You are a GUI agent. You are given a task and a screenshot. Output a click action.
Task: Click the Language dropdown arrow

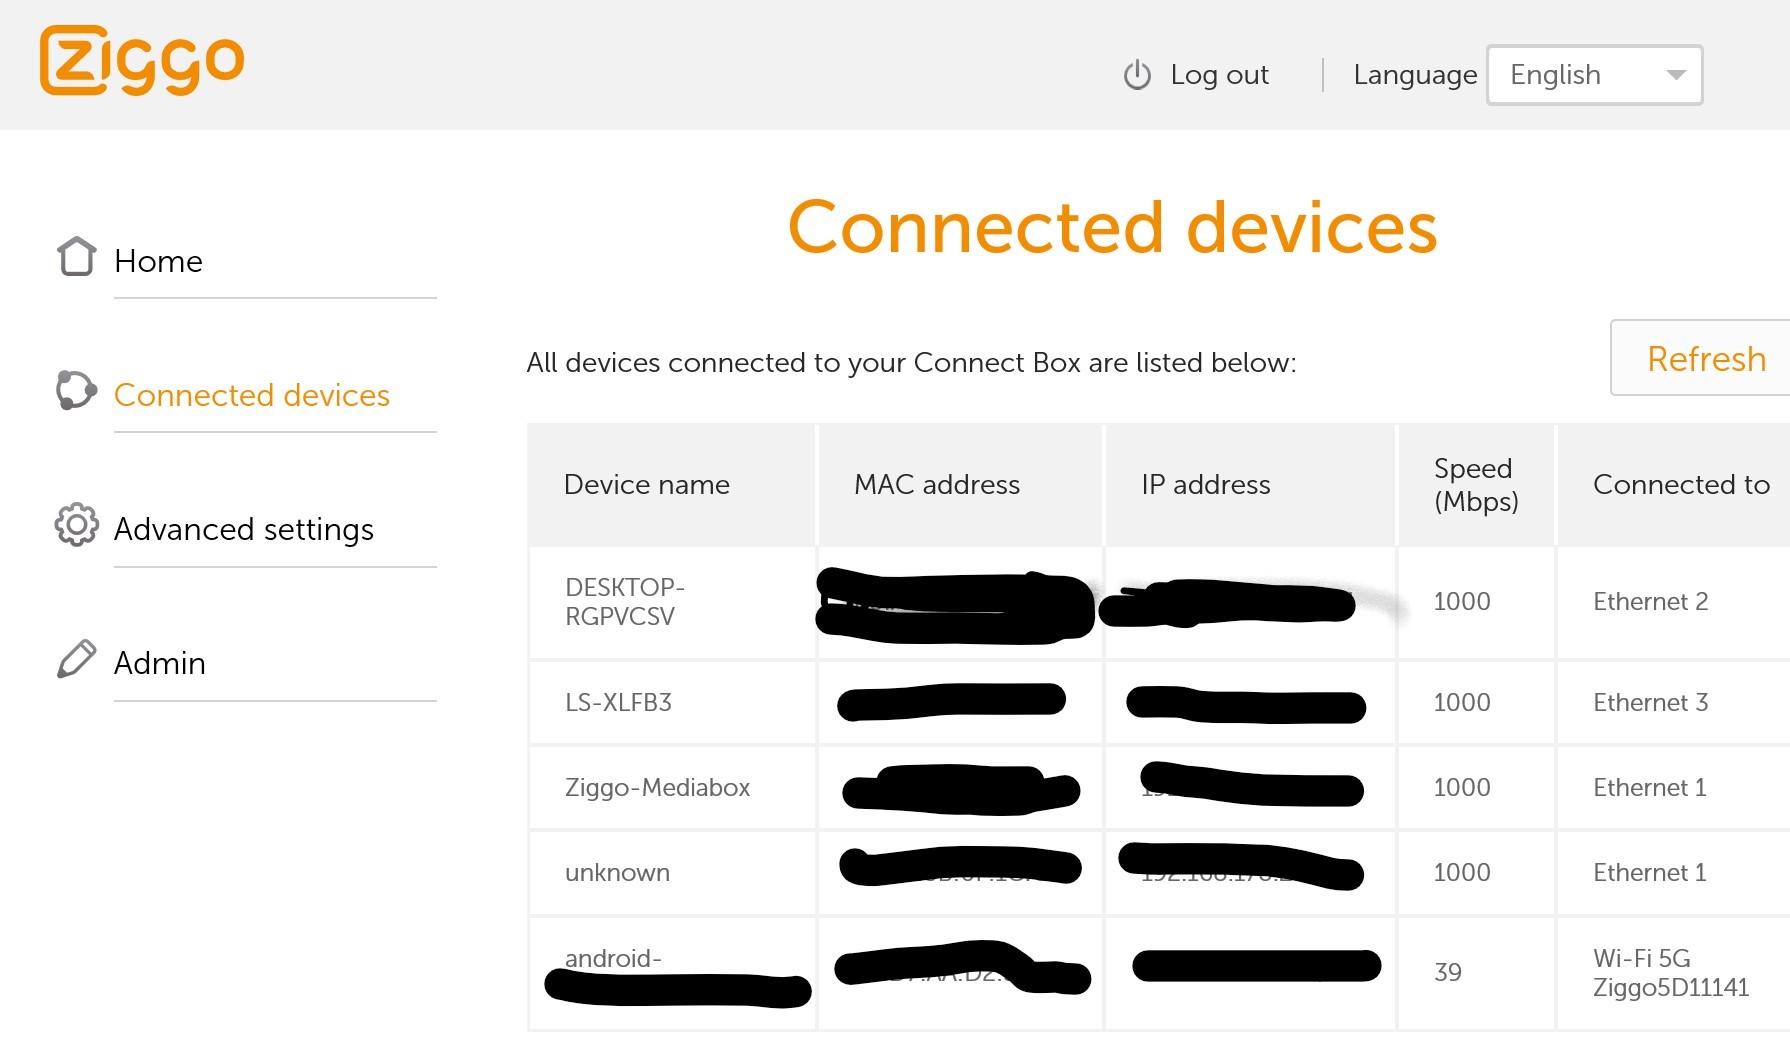1676,75
